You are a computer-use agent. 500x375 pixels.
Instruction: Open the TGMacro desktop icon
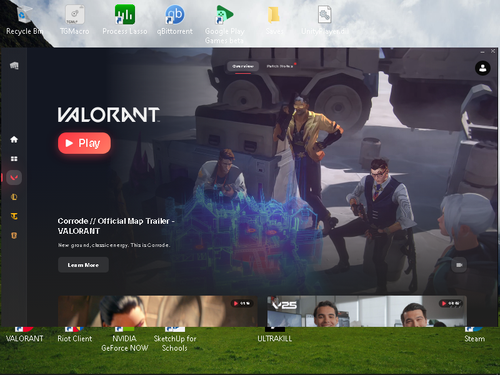click(75, 20)
